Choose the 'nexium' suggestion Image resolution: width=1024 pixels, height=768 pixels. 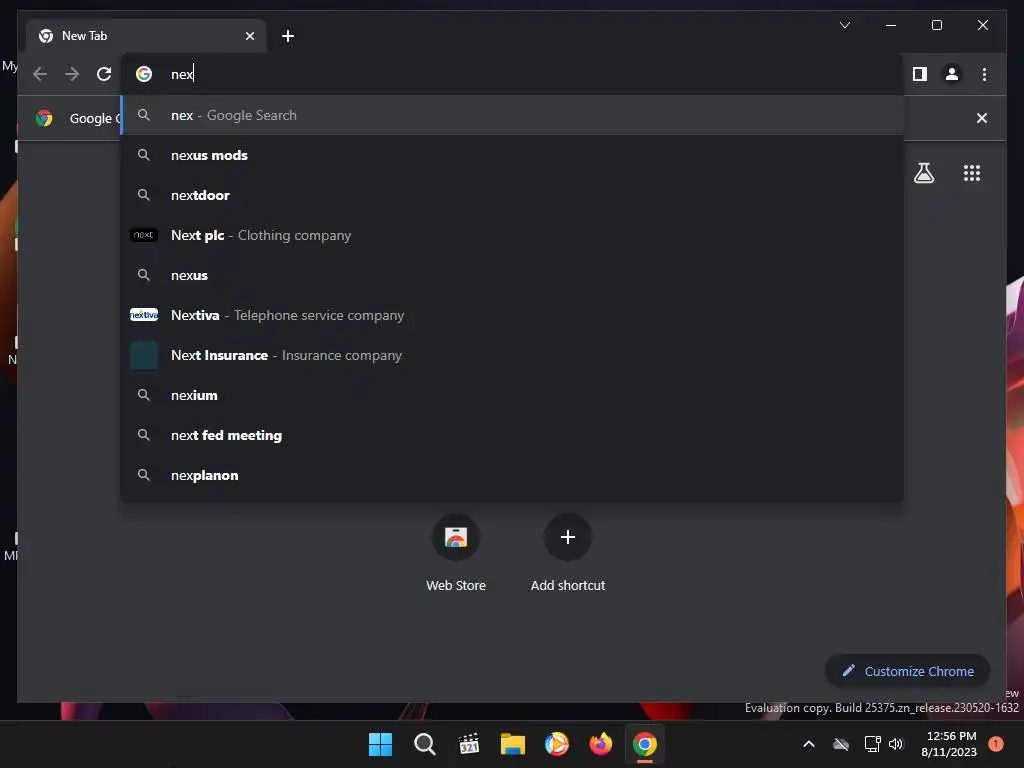512,395
